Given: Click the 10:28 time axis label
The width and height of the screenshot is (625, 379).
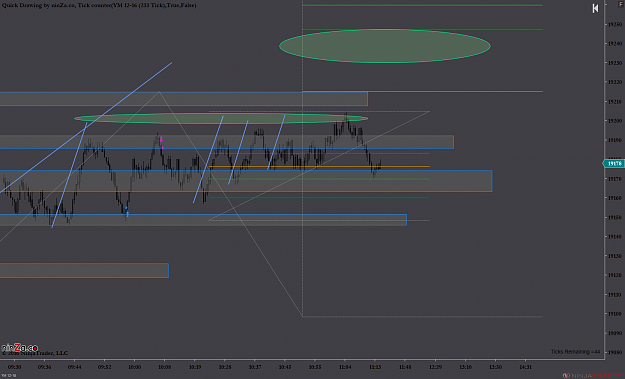Looking at the screenshot, I should pyautogui.click(x=225, y=367).
